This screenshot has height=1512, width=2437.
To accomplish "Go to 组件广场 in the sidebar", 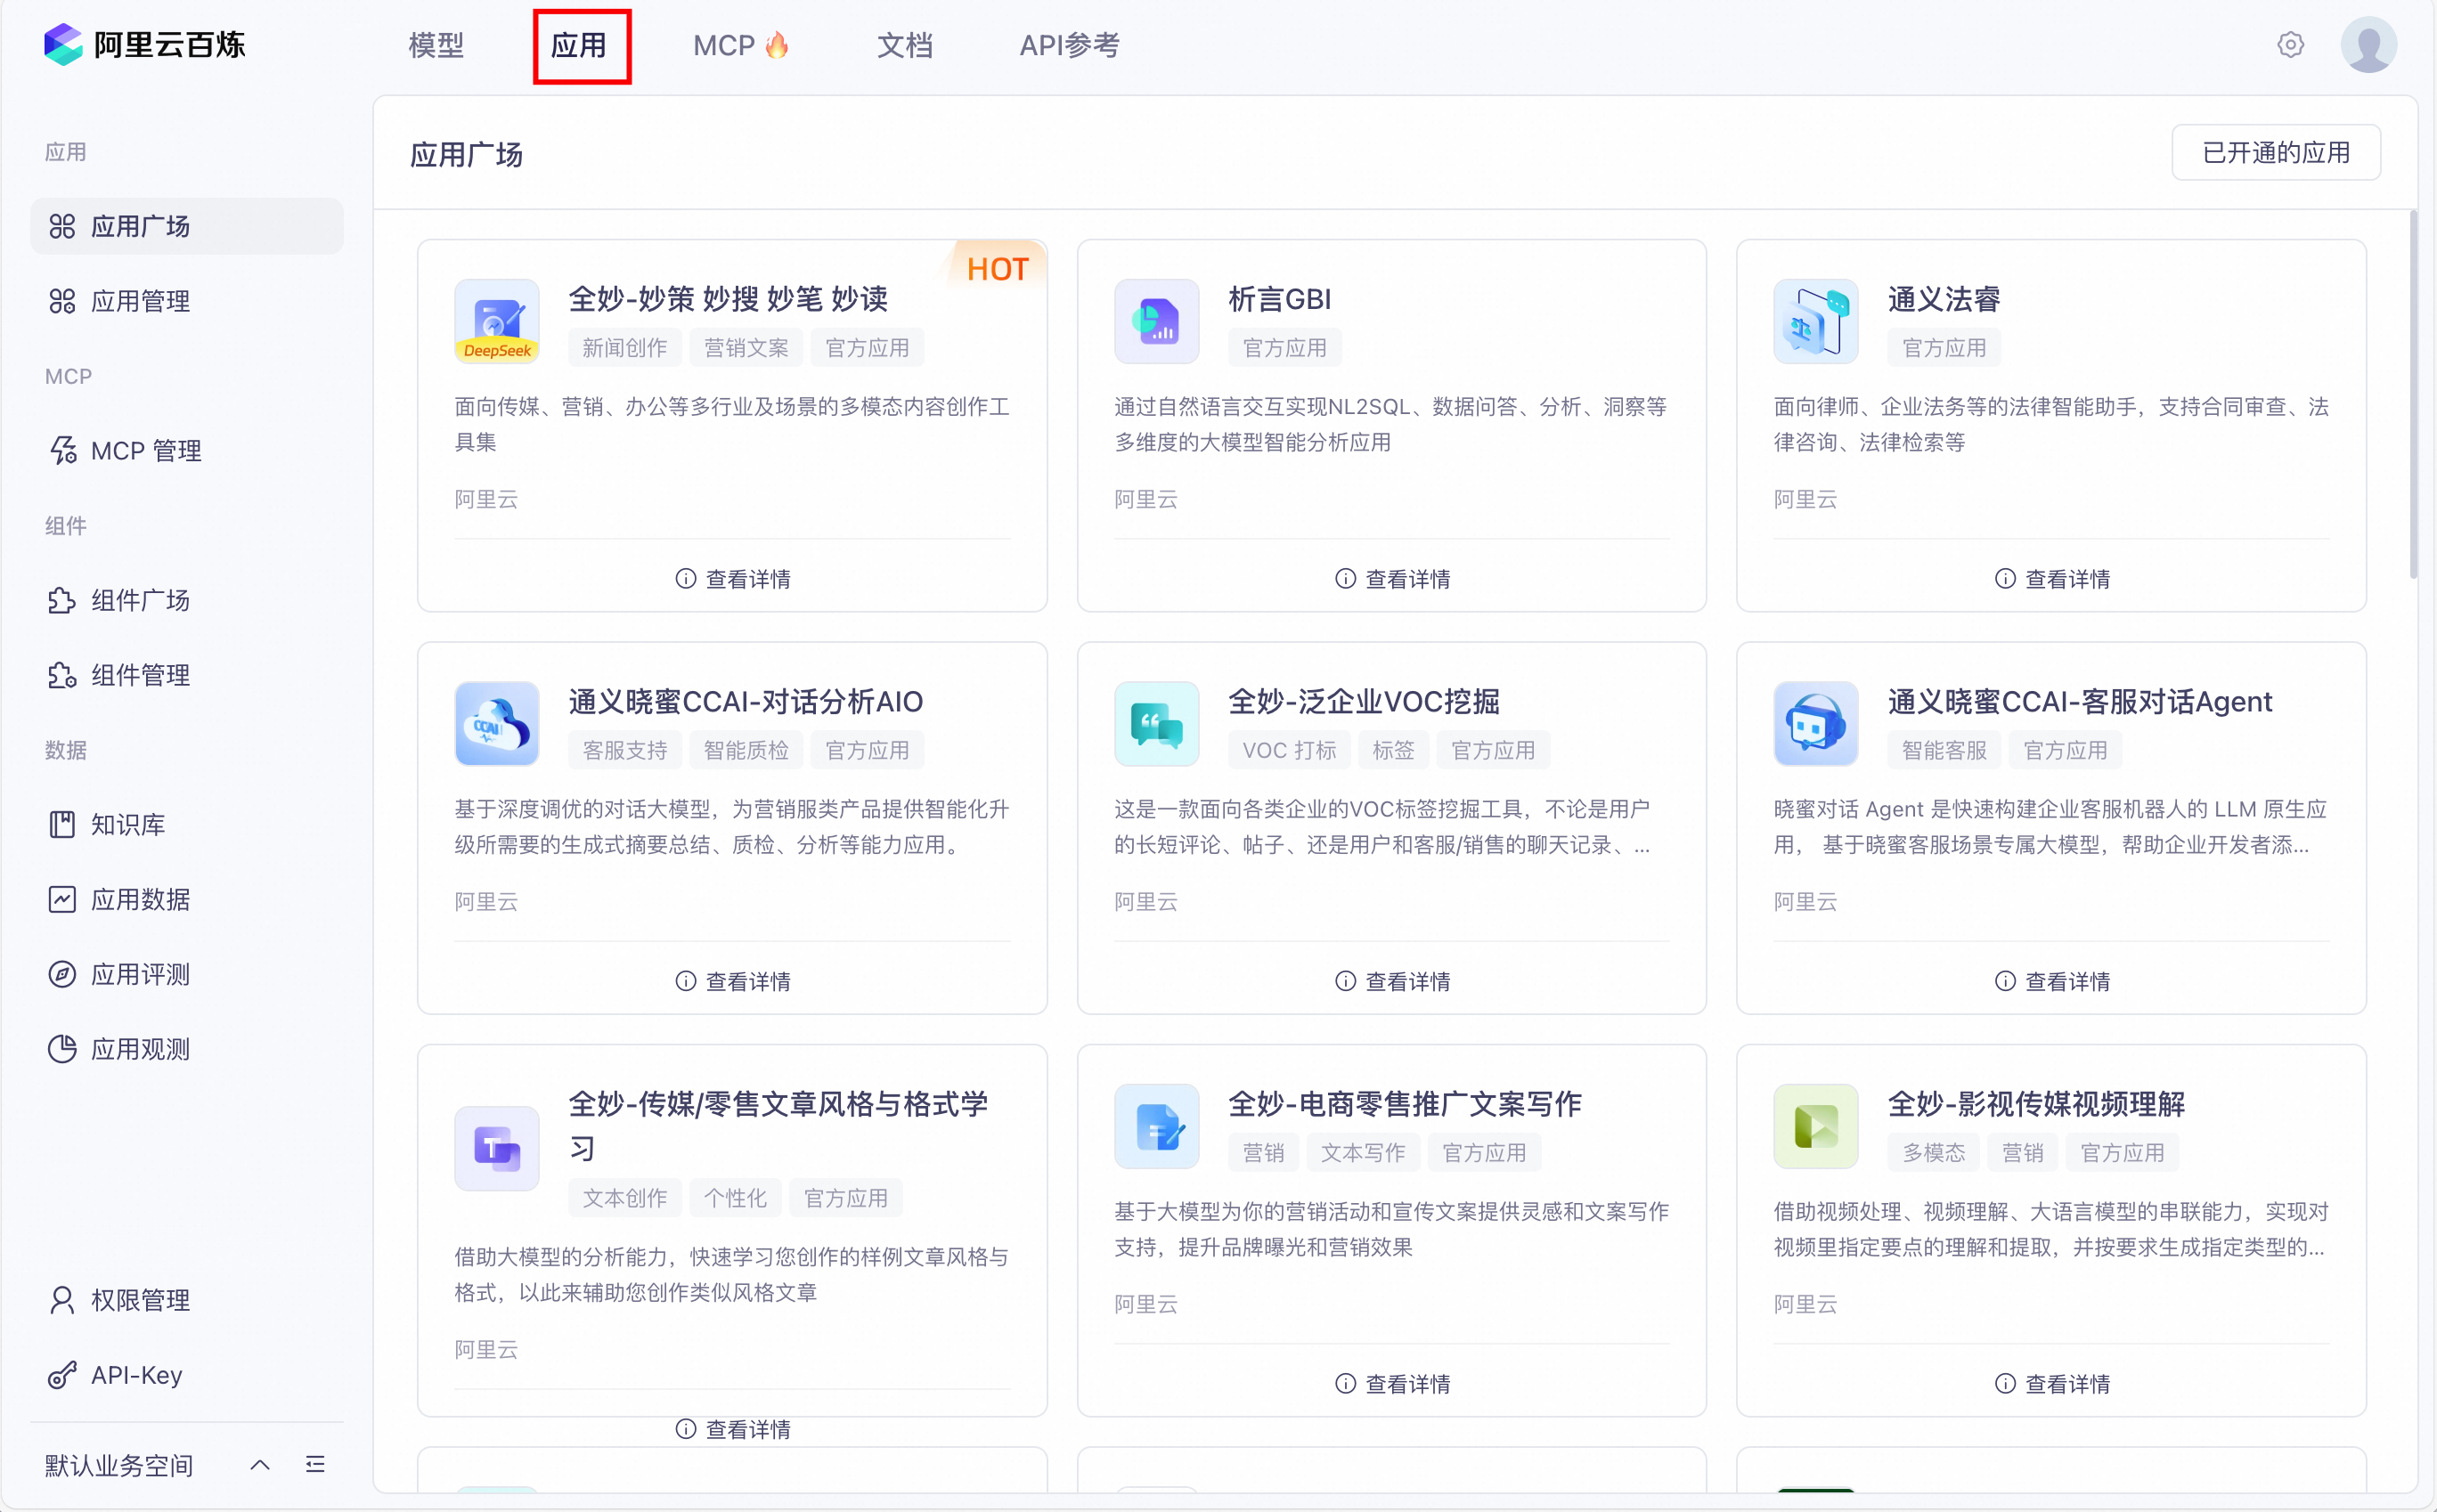I will [x=140, y=600].
